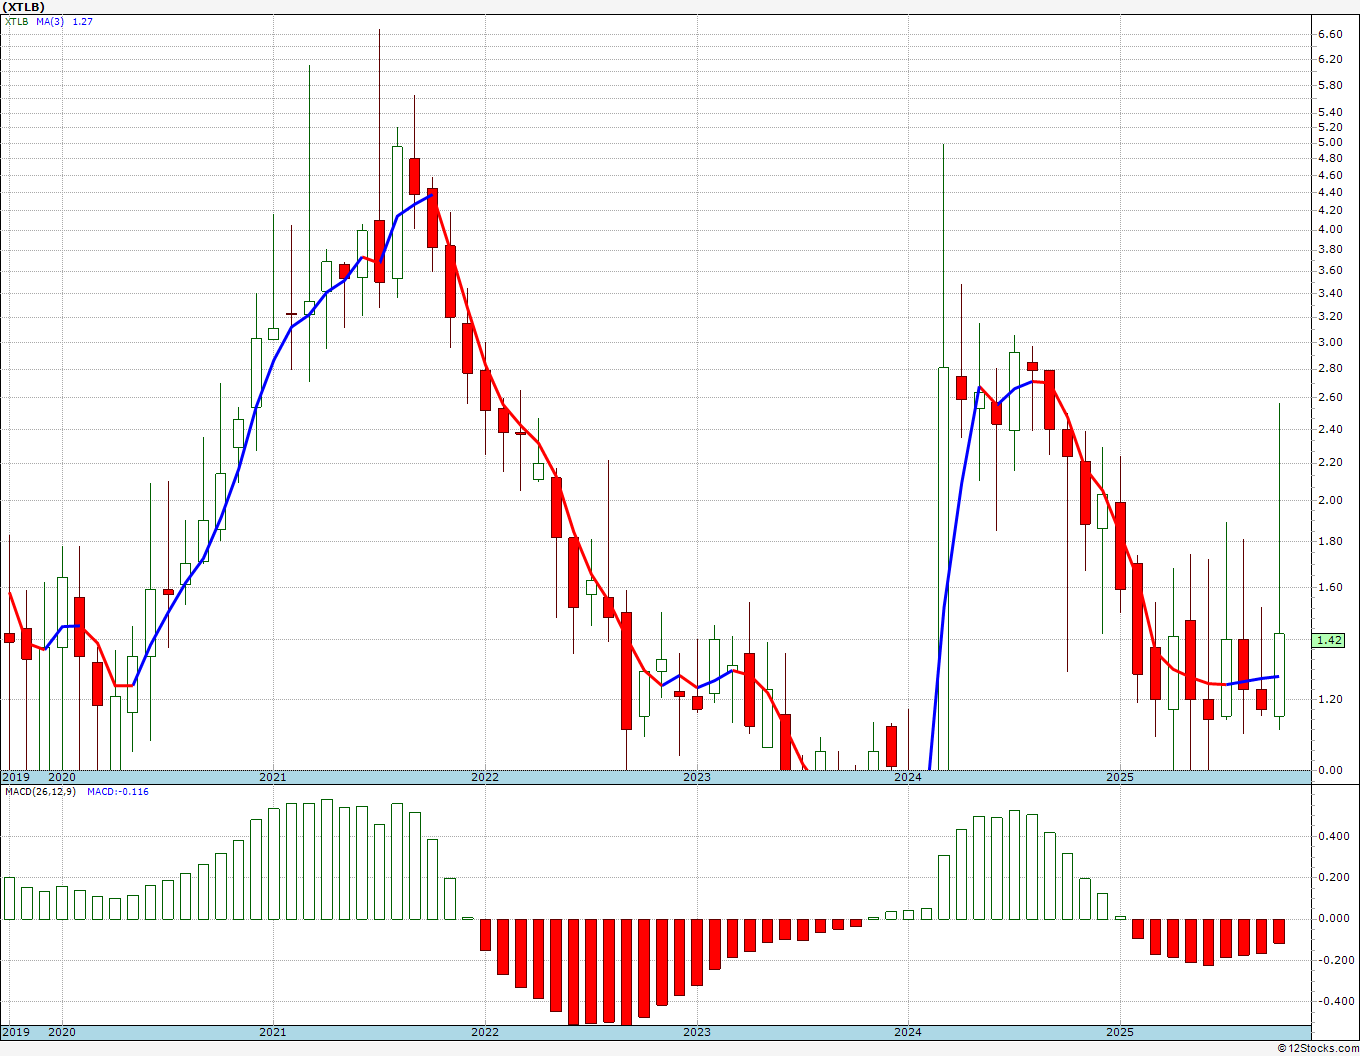
Task: Click the 1.27 moving average value
Action: (82, 21)
